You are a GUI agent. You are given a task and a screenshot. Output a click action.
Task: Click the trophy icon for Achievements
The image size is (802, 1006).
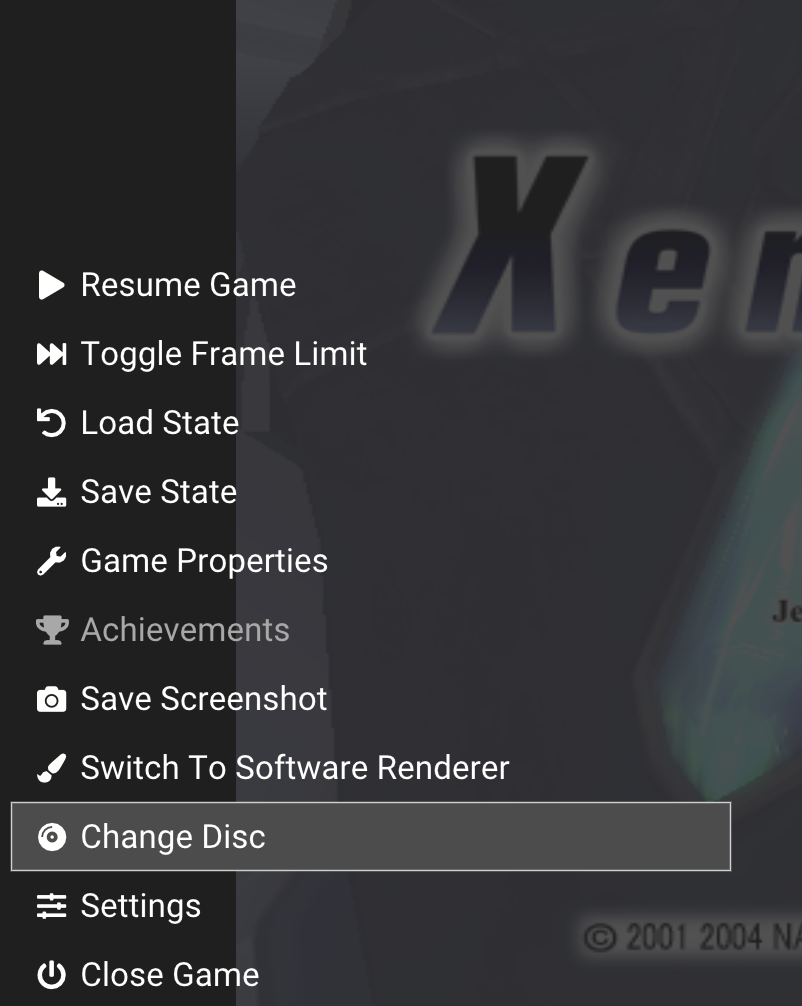pyautogui.click(x=52, y=630)
